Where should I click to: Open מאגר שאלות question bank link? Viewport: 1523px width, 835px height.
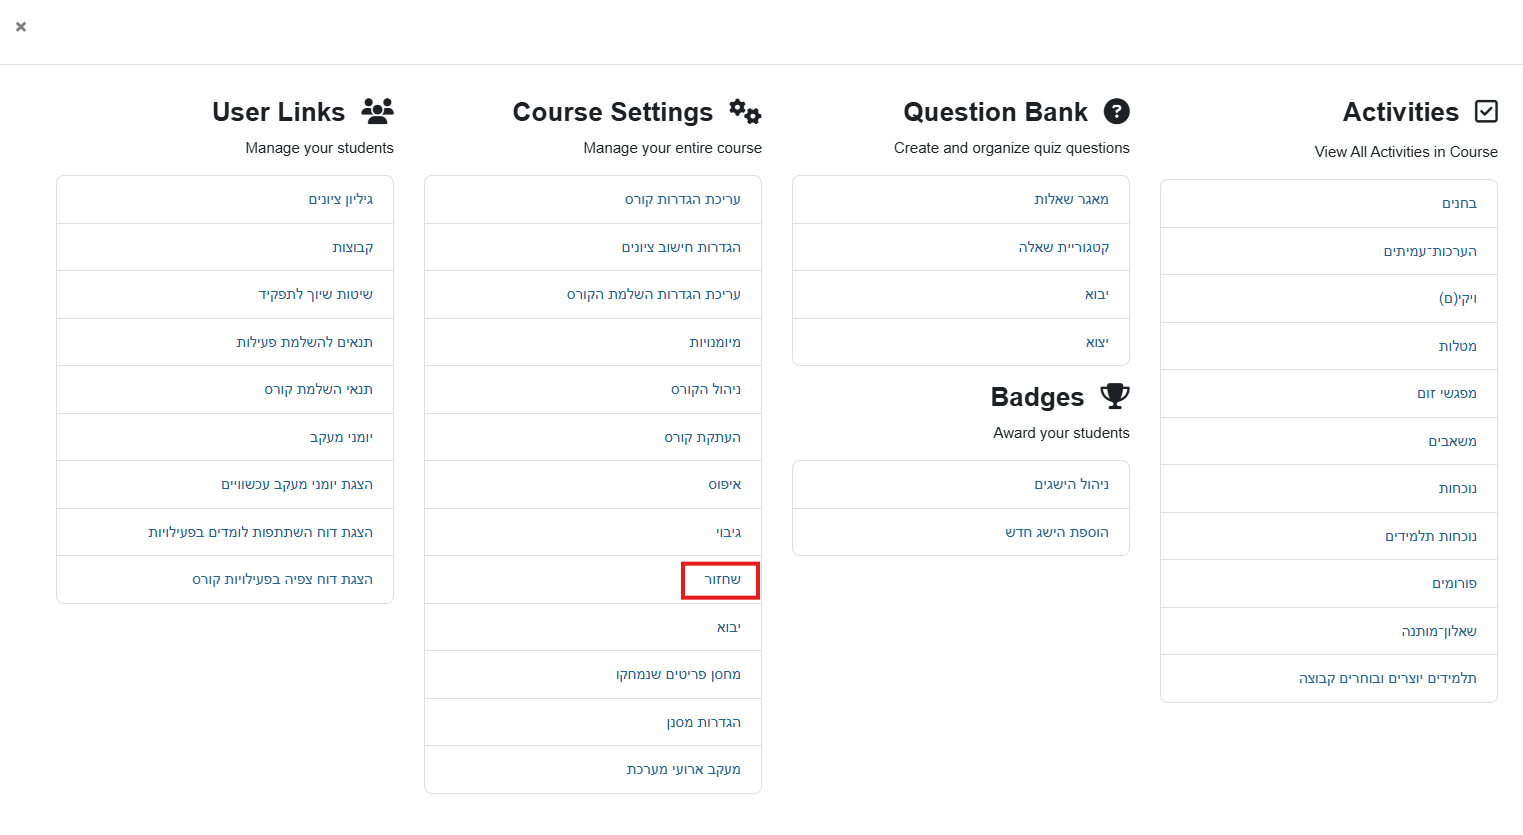click(x=1071, y=200)
